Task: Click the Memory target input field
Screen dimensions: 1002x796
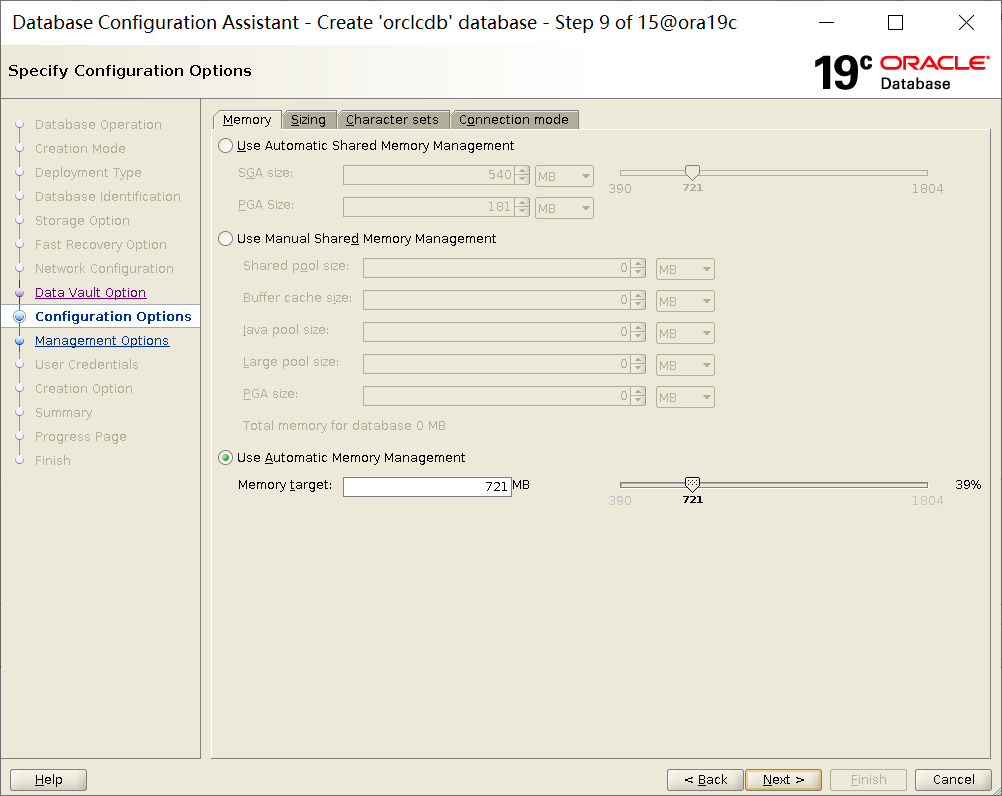Action: point(427,486)
